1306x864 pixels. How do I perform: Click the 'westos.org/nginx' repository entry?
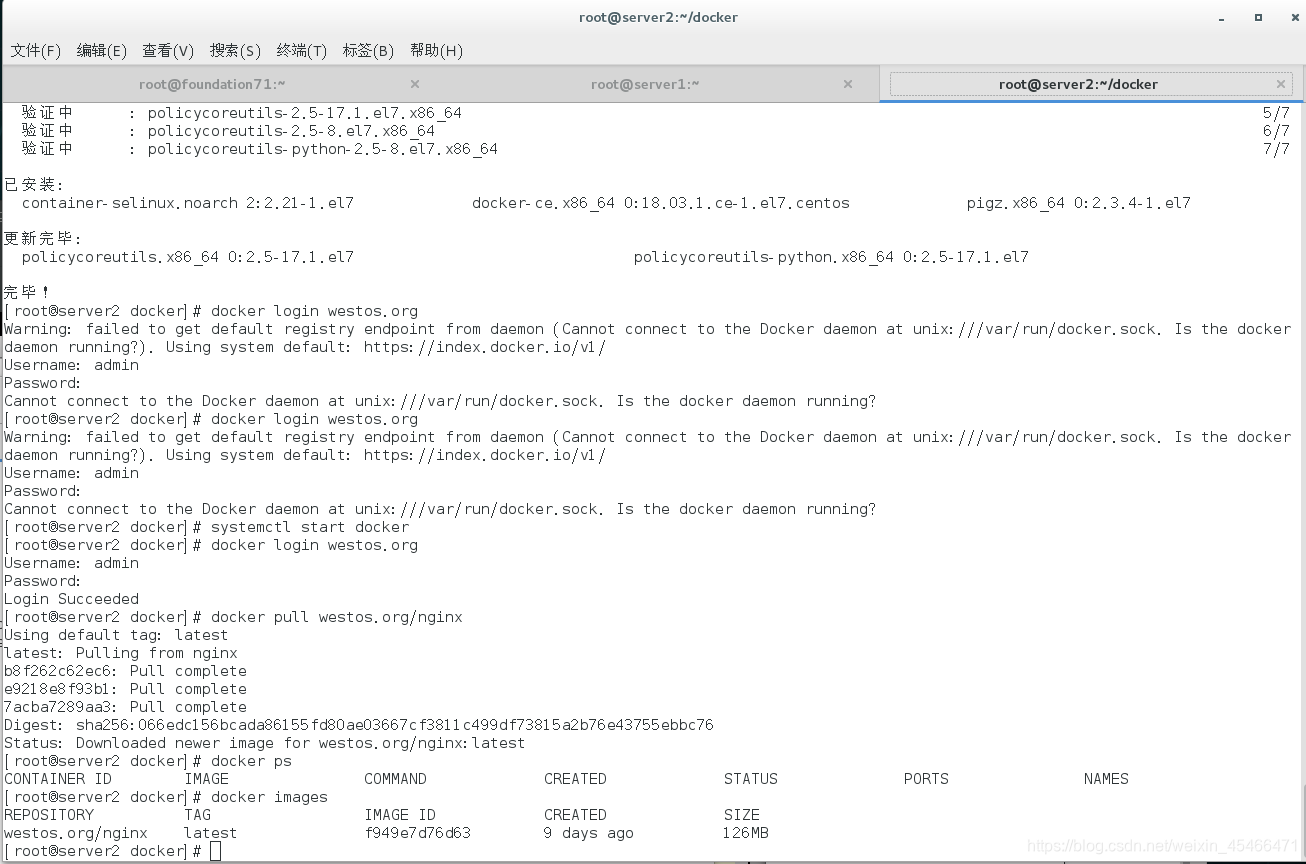coord(76,833)
